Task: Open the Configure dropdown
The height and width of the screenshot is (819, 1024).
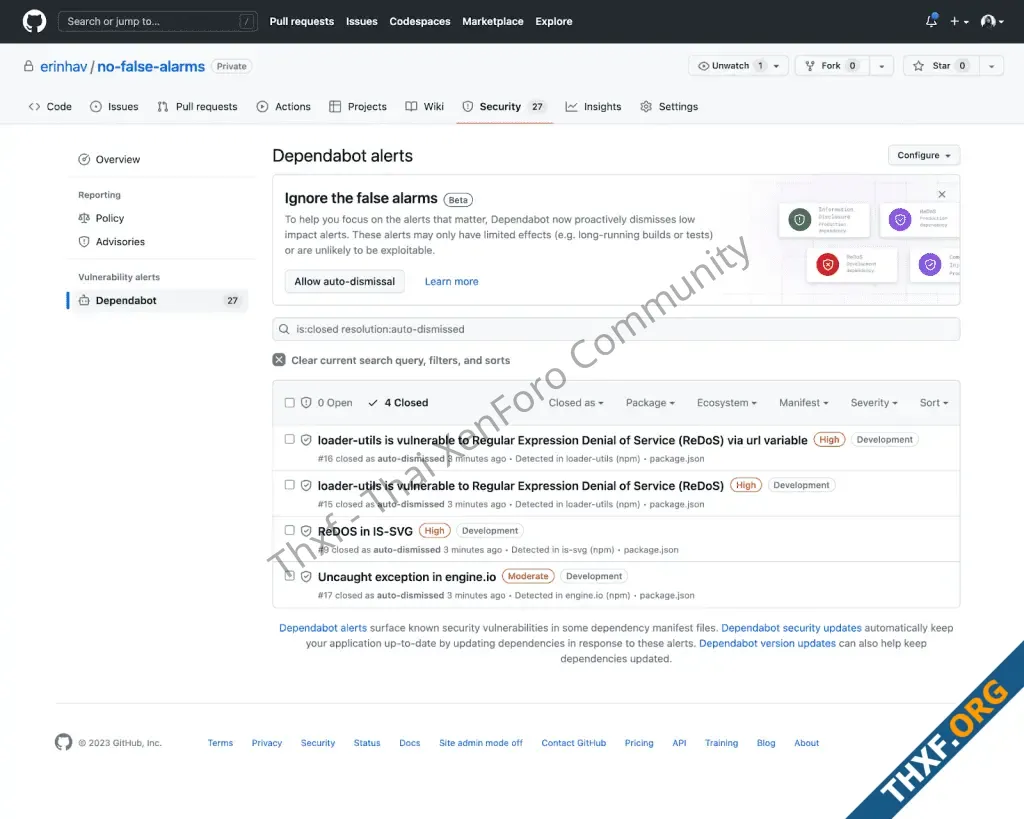Action: [923, 155]
